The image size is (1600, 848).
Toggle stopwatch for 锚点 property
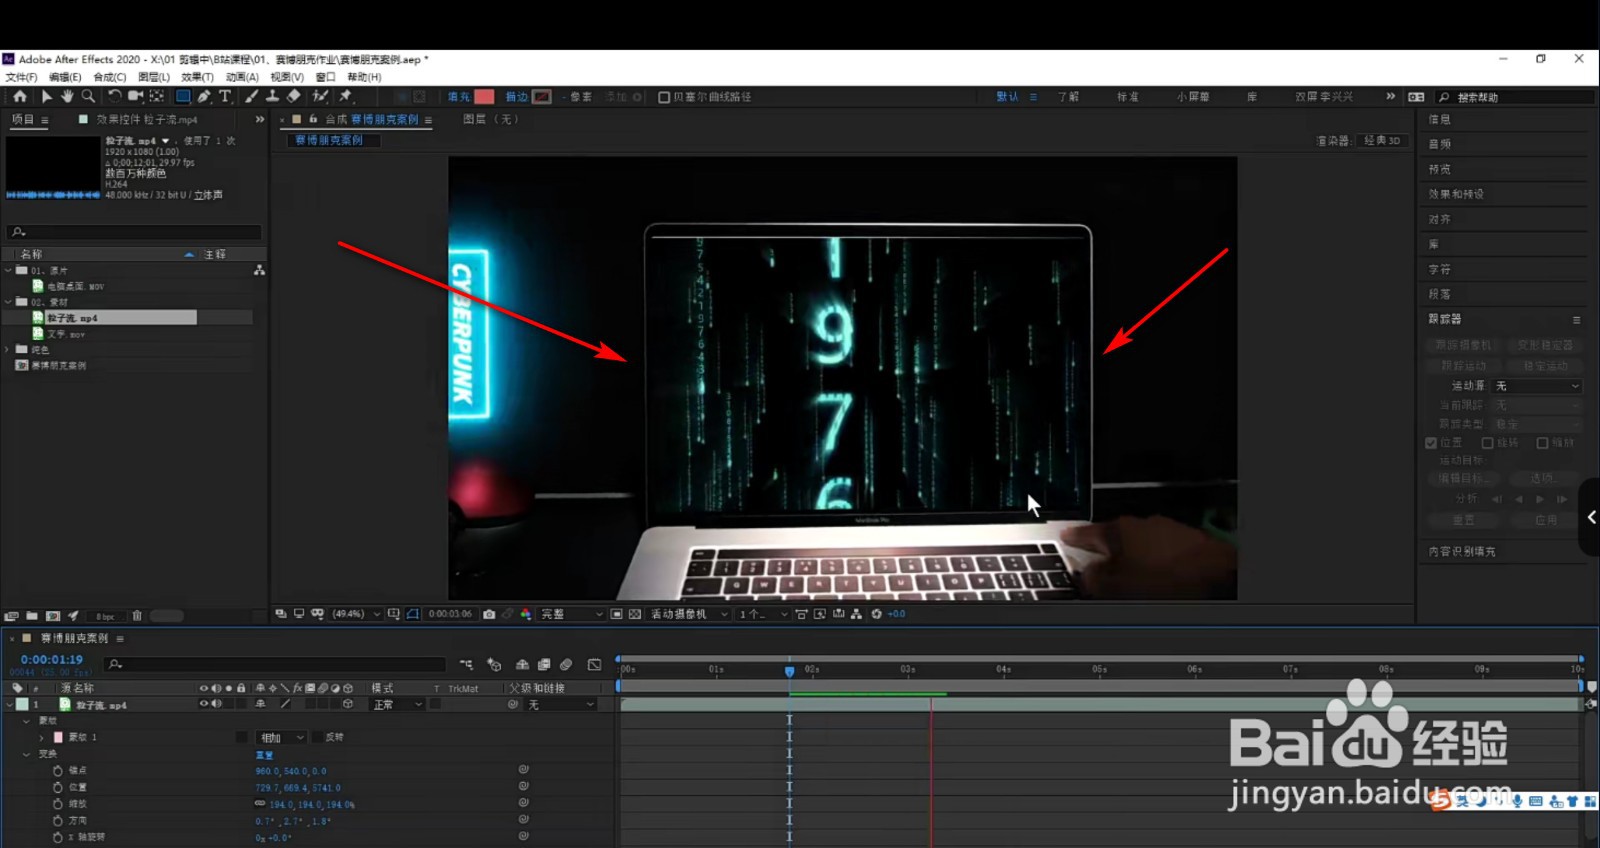coord(58,771)
